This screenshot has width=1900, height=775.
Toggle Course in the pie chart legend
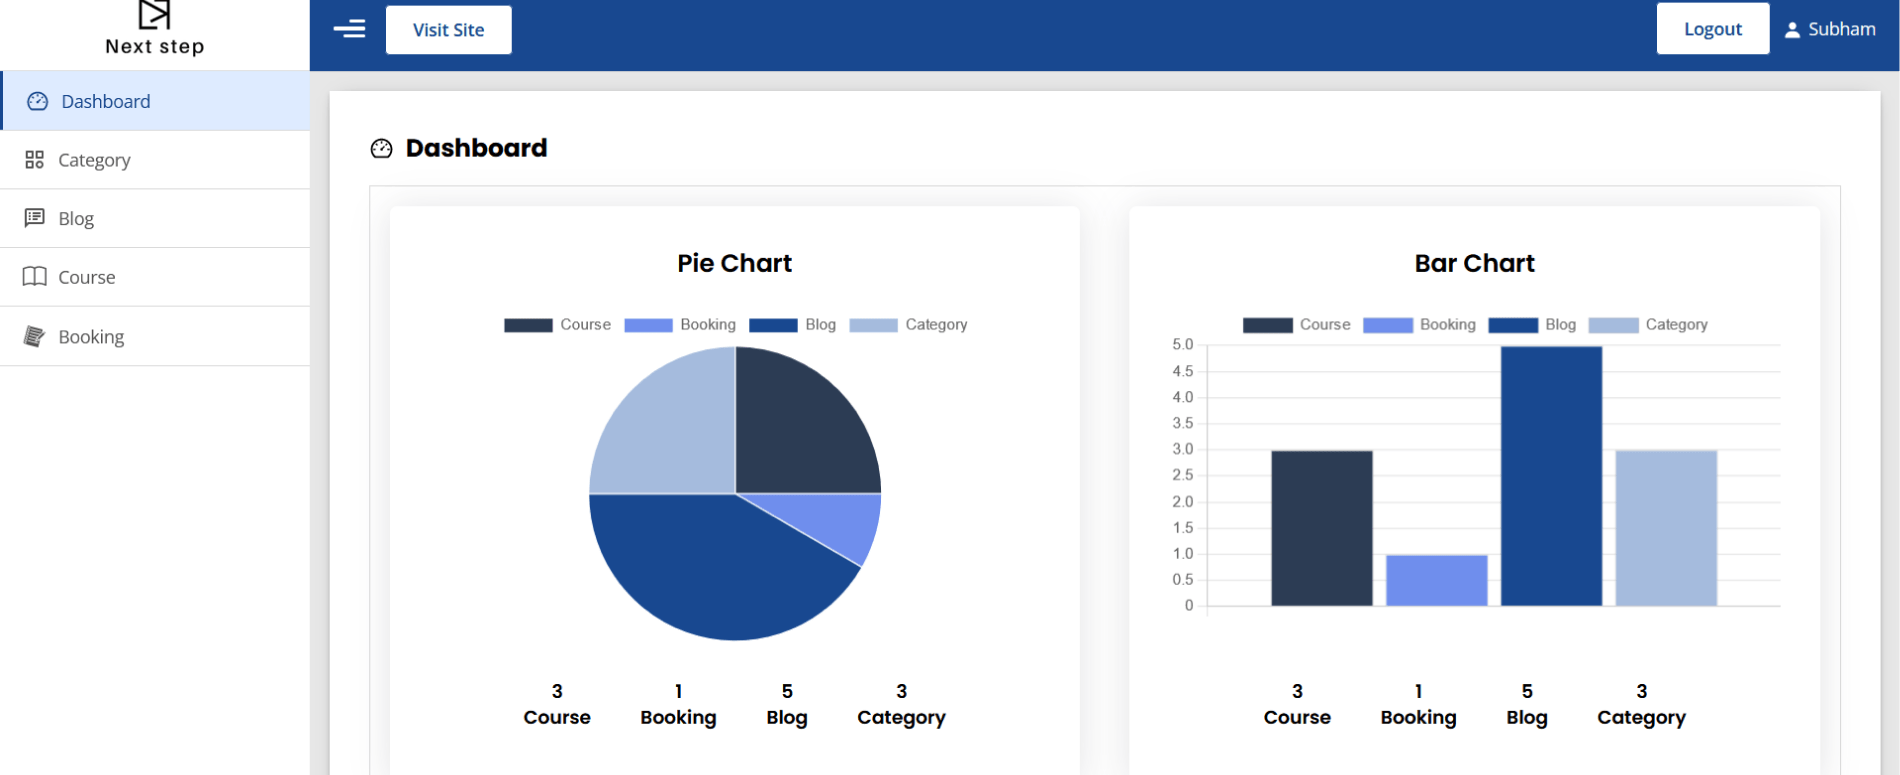557,325
